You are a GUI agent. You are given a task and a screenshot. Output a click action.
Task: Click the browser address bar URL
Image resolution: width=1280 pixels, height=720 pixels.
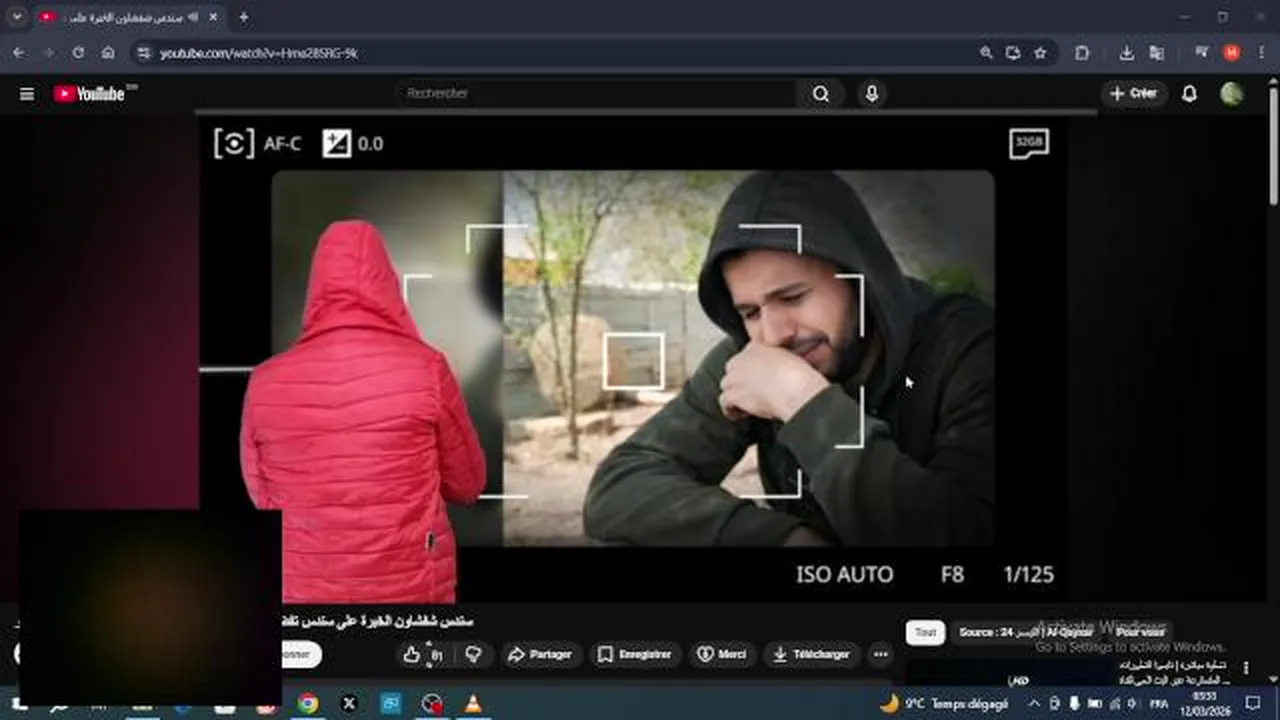pyautogui.click(x=258, y=53)
